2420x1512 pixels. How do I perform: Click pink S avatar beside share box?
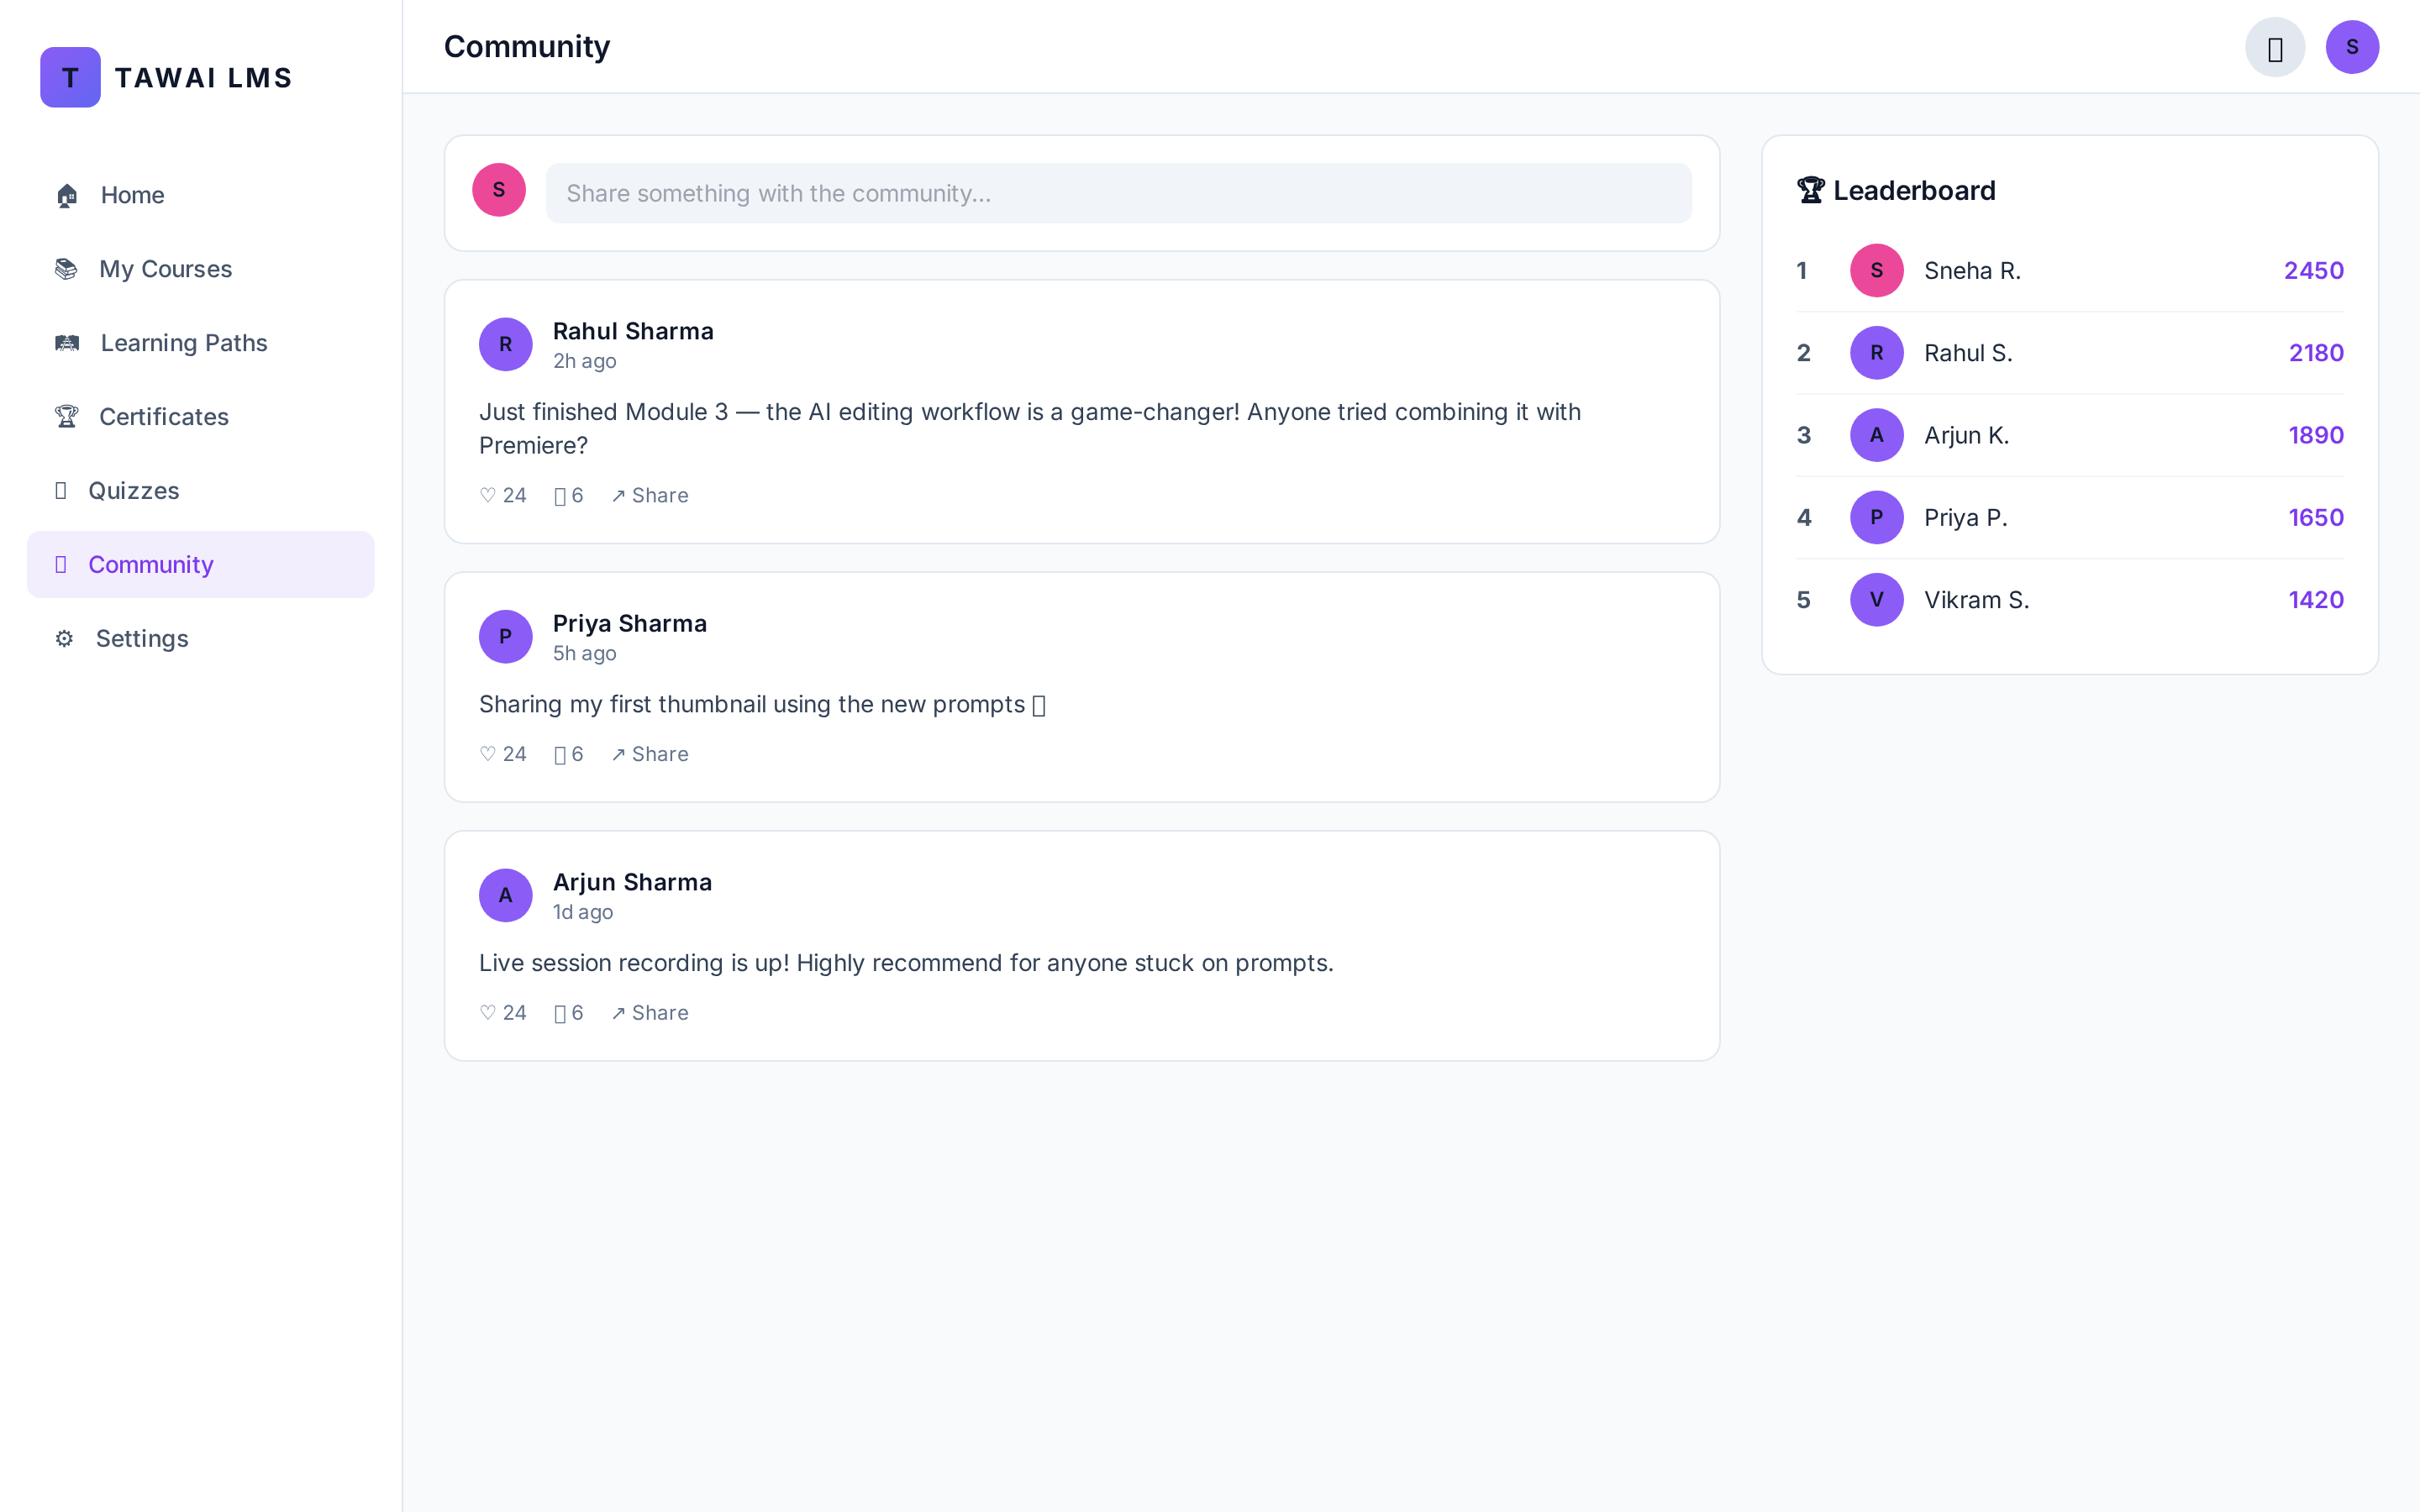(x=499, y=190)
